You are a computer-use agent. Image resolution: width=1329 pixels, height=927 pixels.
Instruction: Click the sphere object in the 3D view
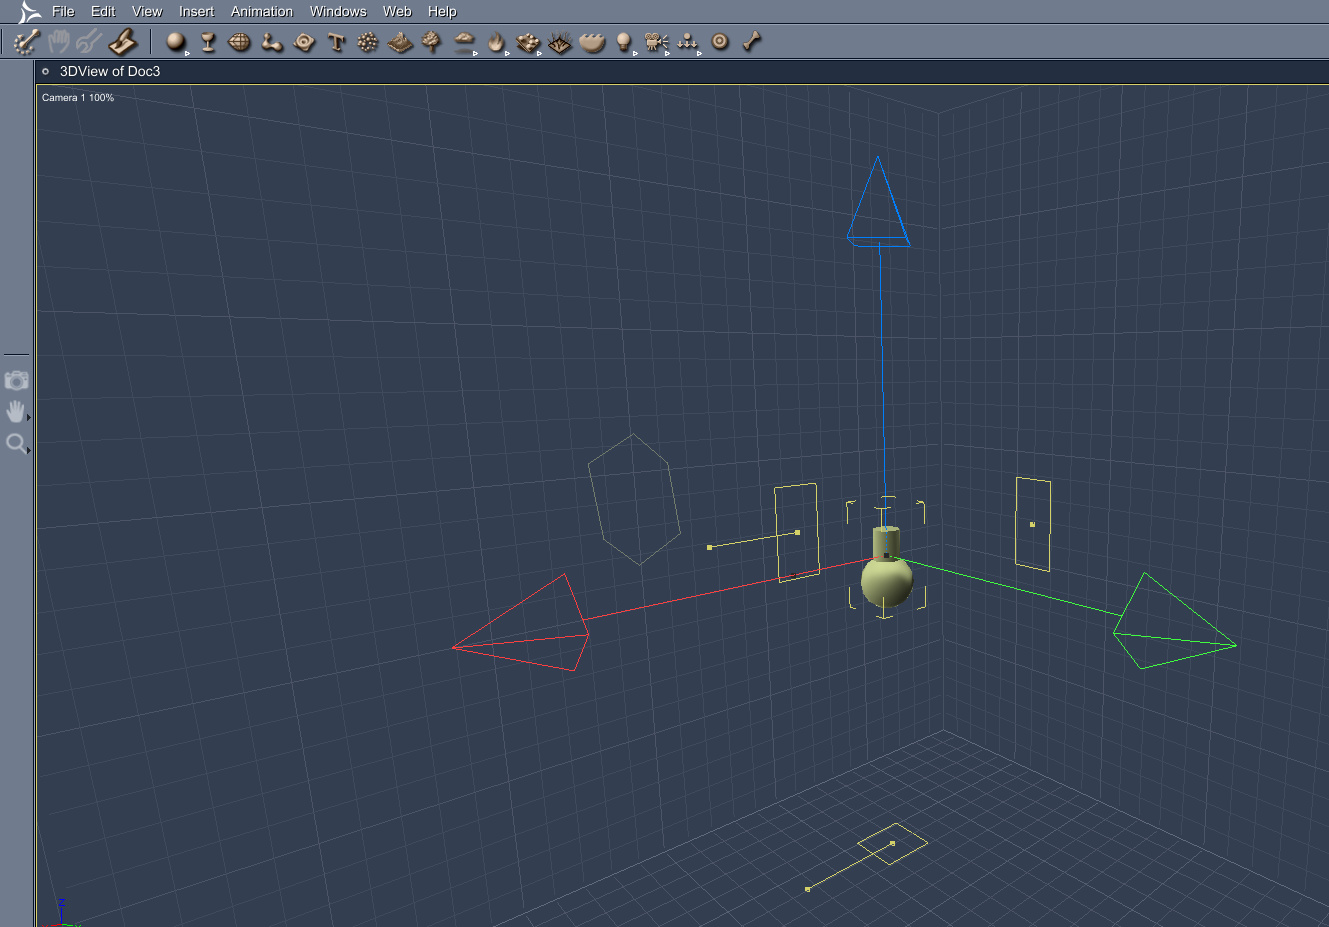886,582
